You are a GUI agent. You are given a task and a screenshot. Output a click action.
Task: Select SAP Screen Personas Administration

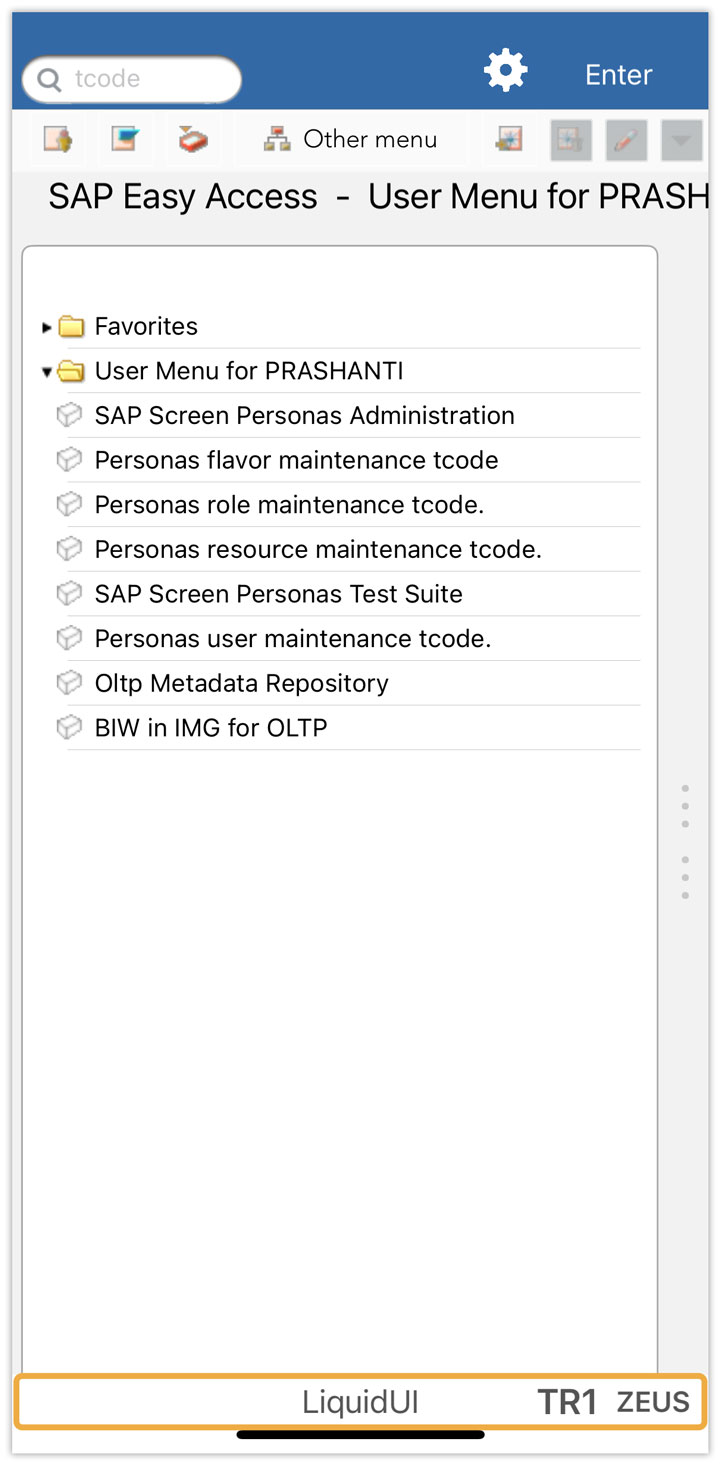pyautogui.click(x=305, y=415)
